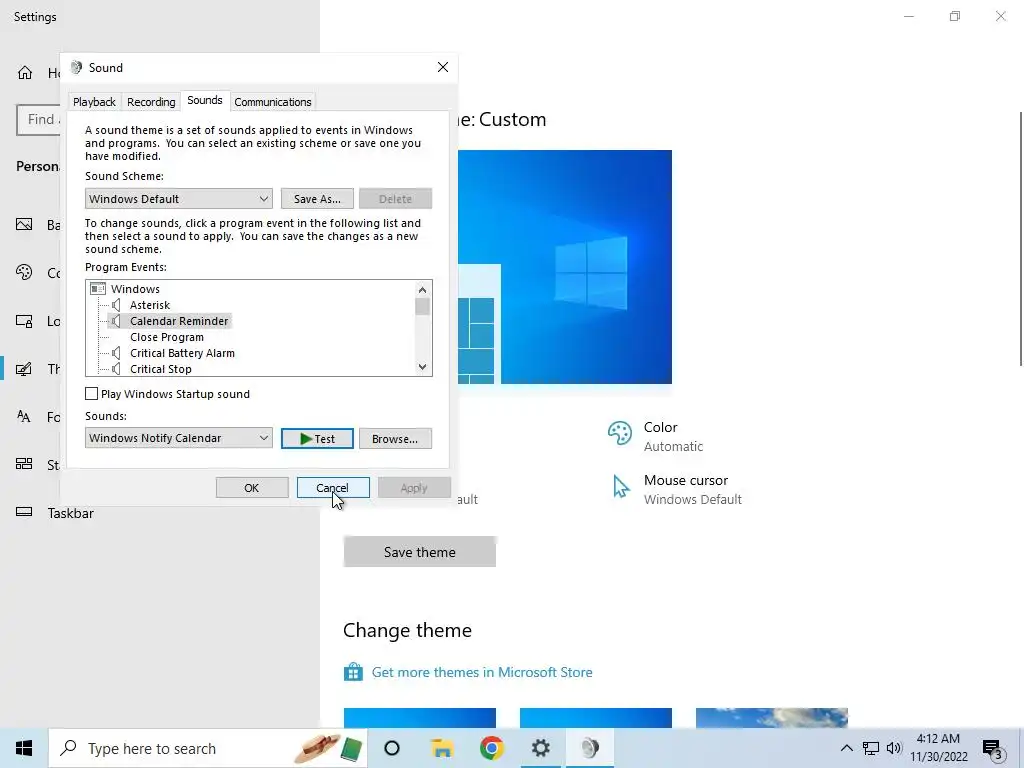
Task: Open Get more themes in Microsoft Store link
Action: 482,672
